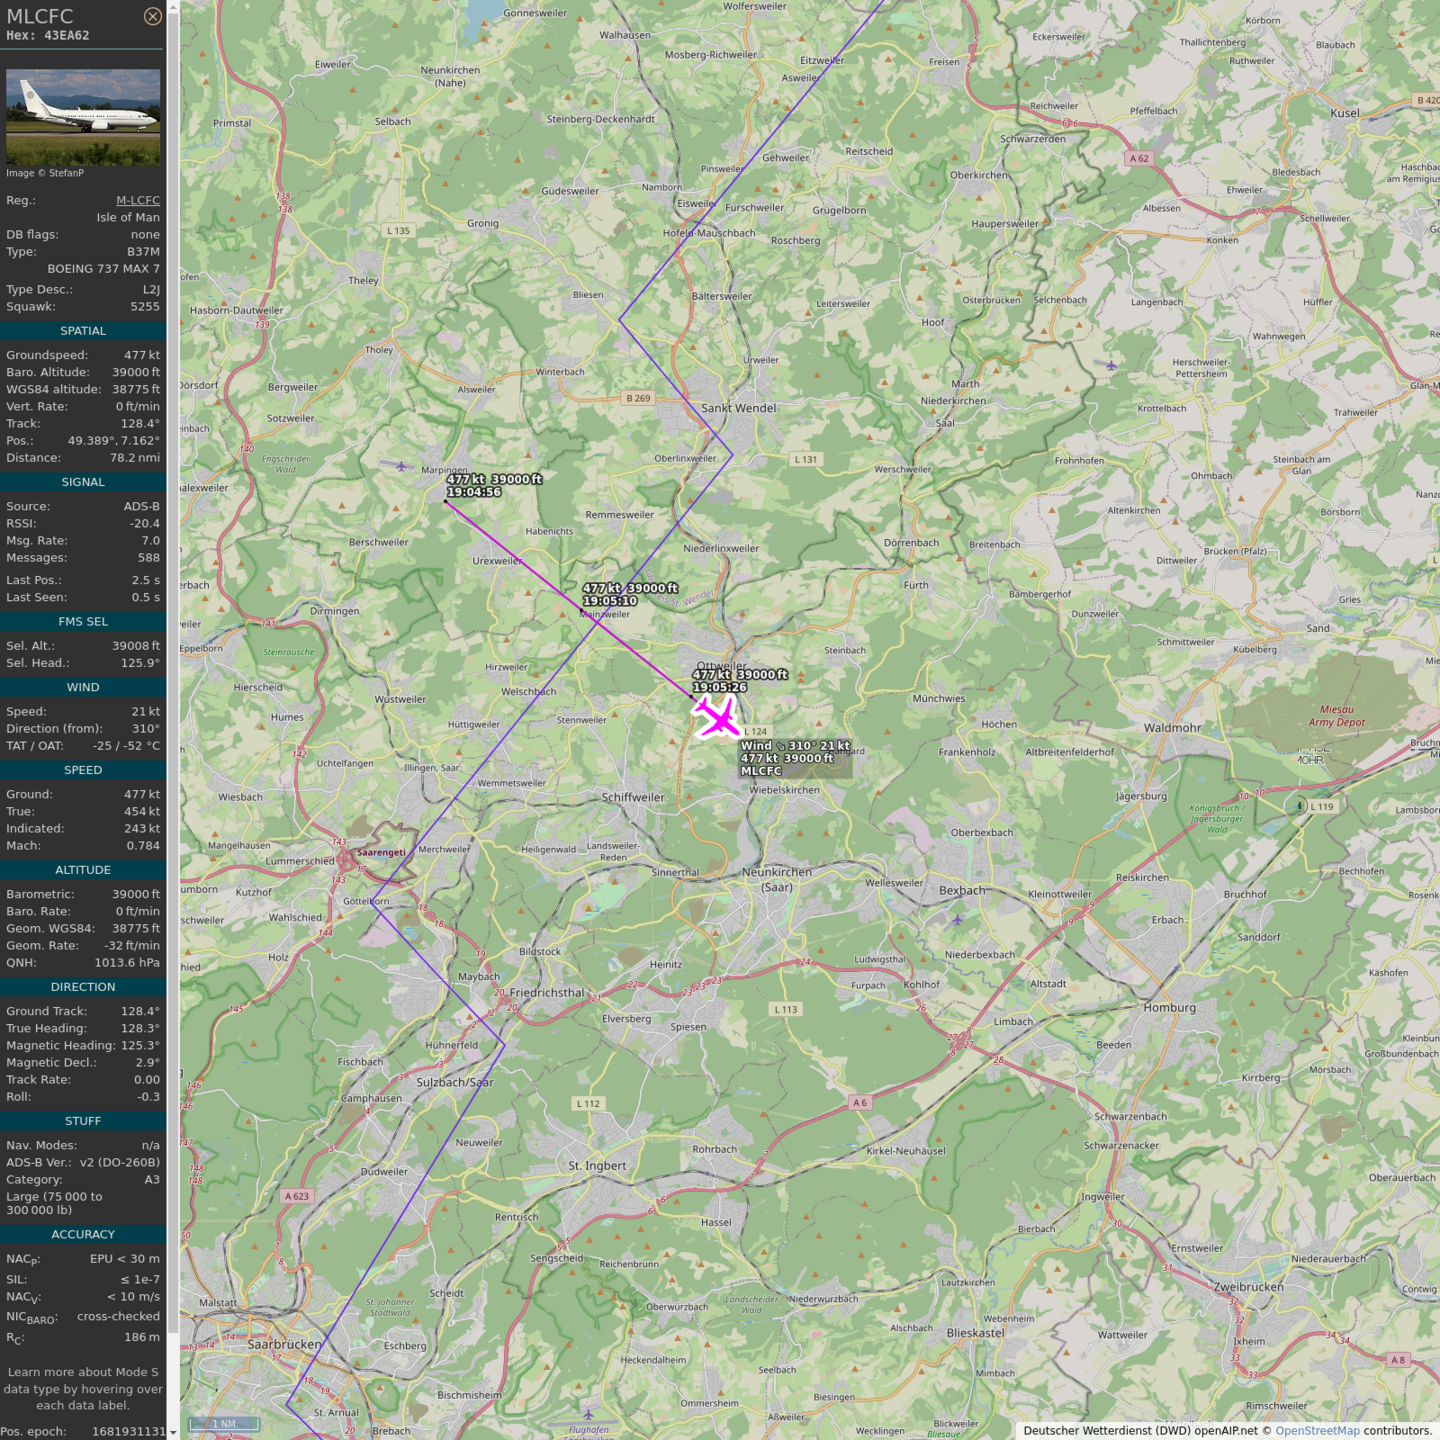The width and height of the screenshot is (1440, 1440).
Task: Select the ACCURACY section header
Action: click(83, 1234)
